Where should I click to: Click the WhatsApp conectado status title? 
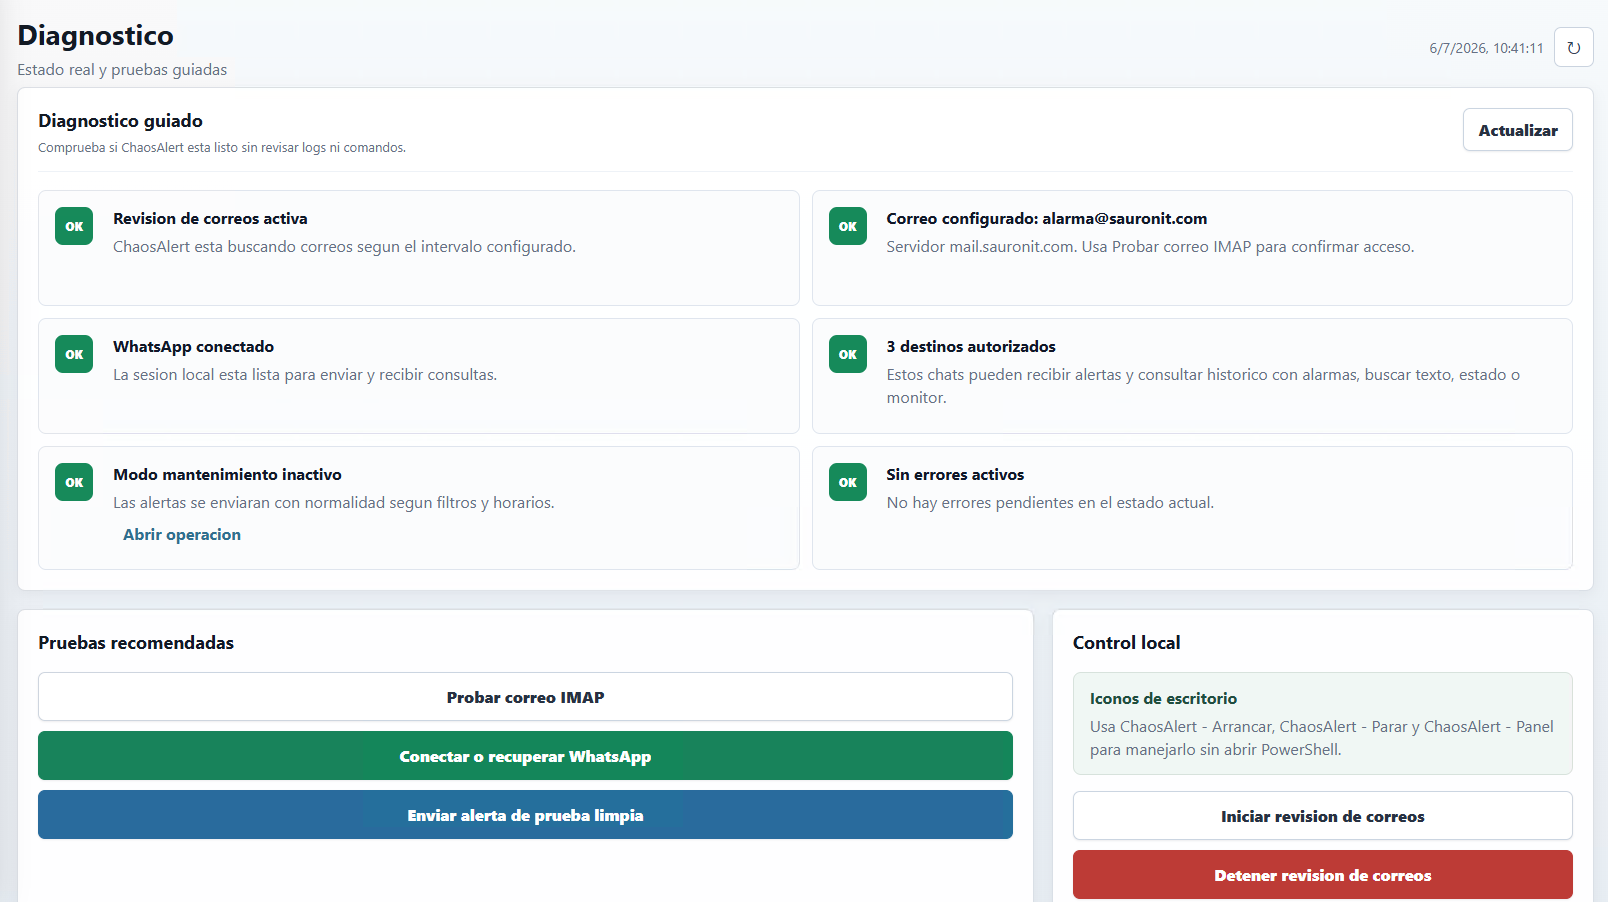[x=193, y=346]
